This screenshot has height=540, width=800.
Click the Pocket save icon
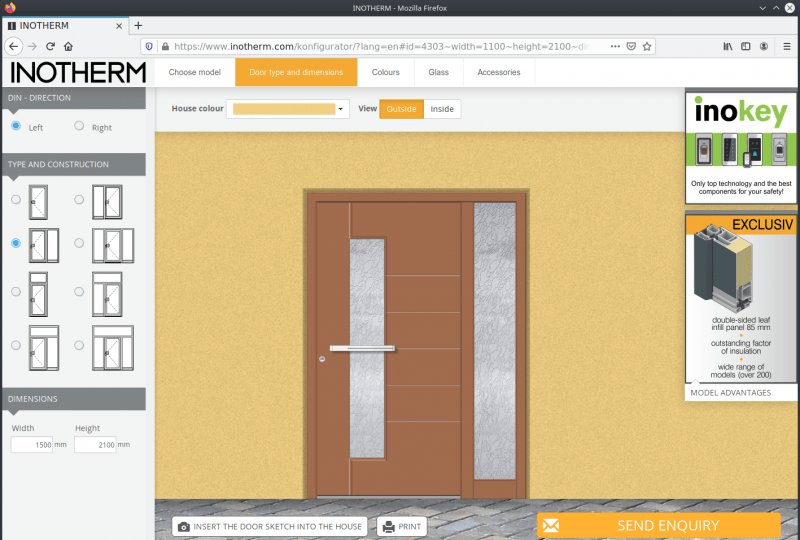coord(631,46)
